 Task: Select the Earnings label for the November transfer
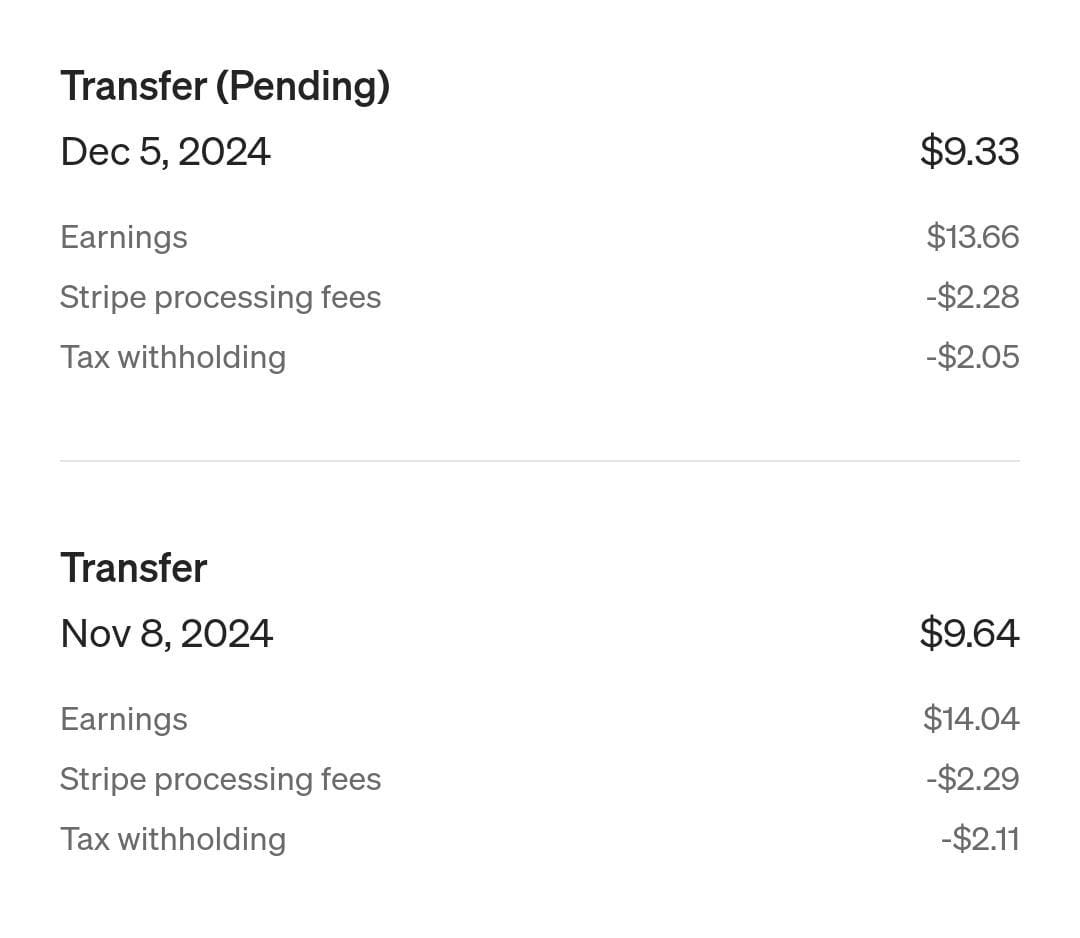(x=124, y=719)
